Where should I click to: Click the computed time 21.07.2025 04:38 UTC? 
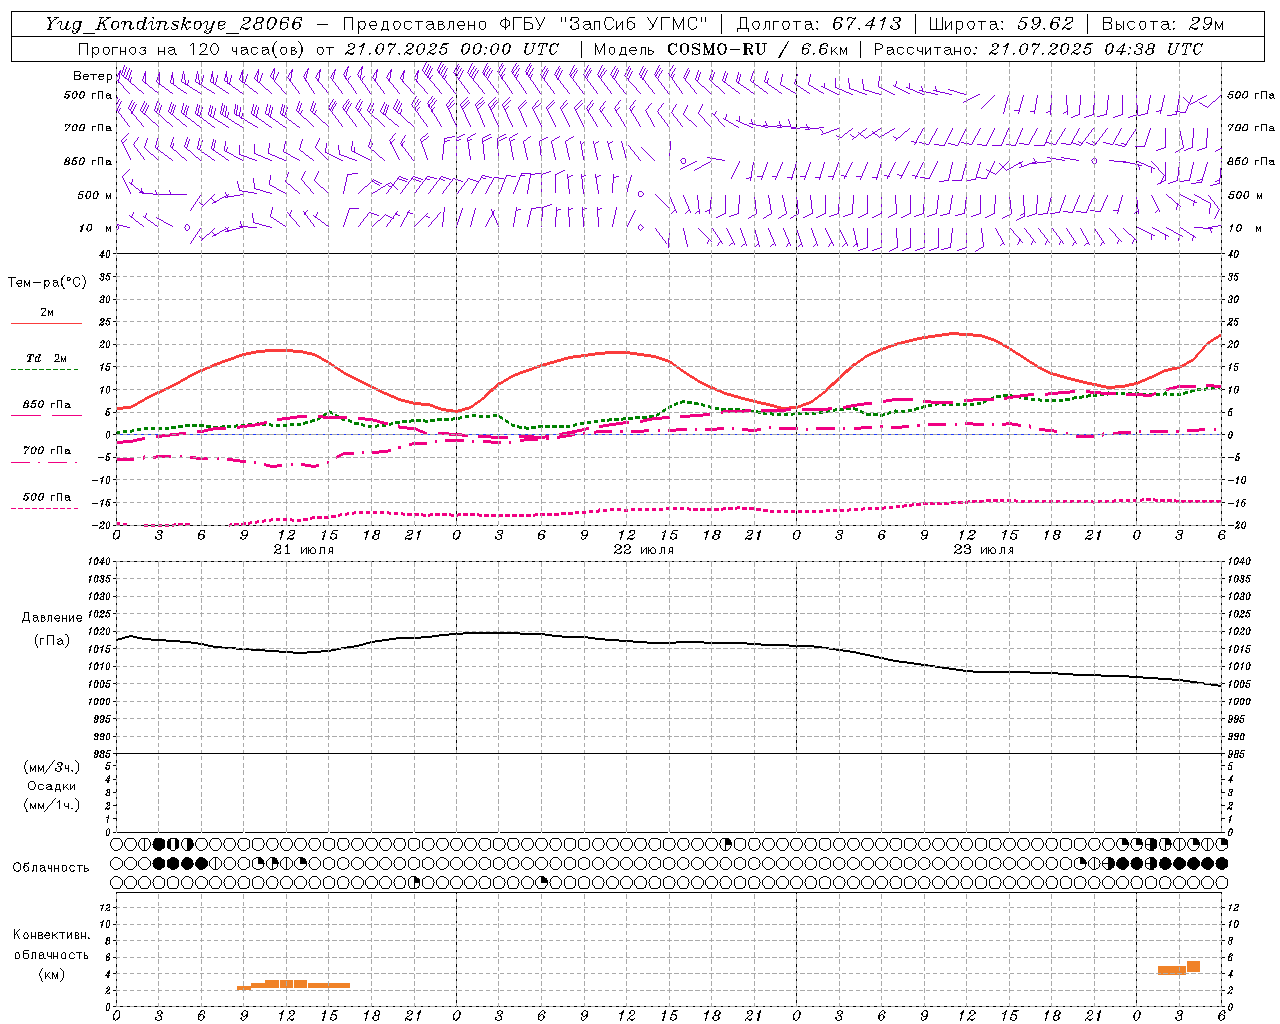click(x=1095, y=49)
